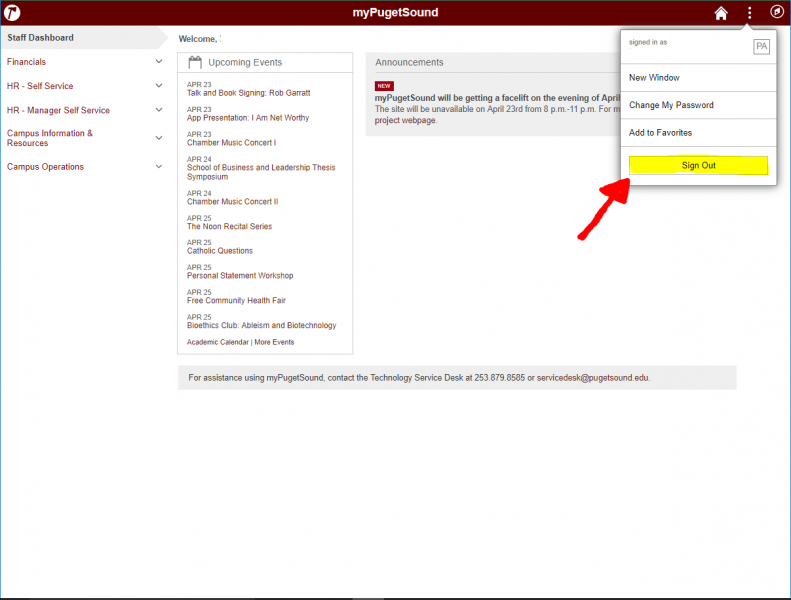
Task: Open School of Business Leadership Thesis Symposium
Action: click(261, 172)
